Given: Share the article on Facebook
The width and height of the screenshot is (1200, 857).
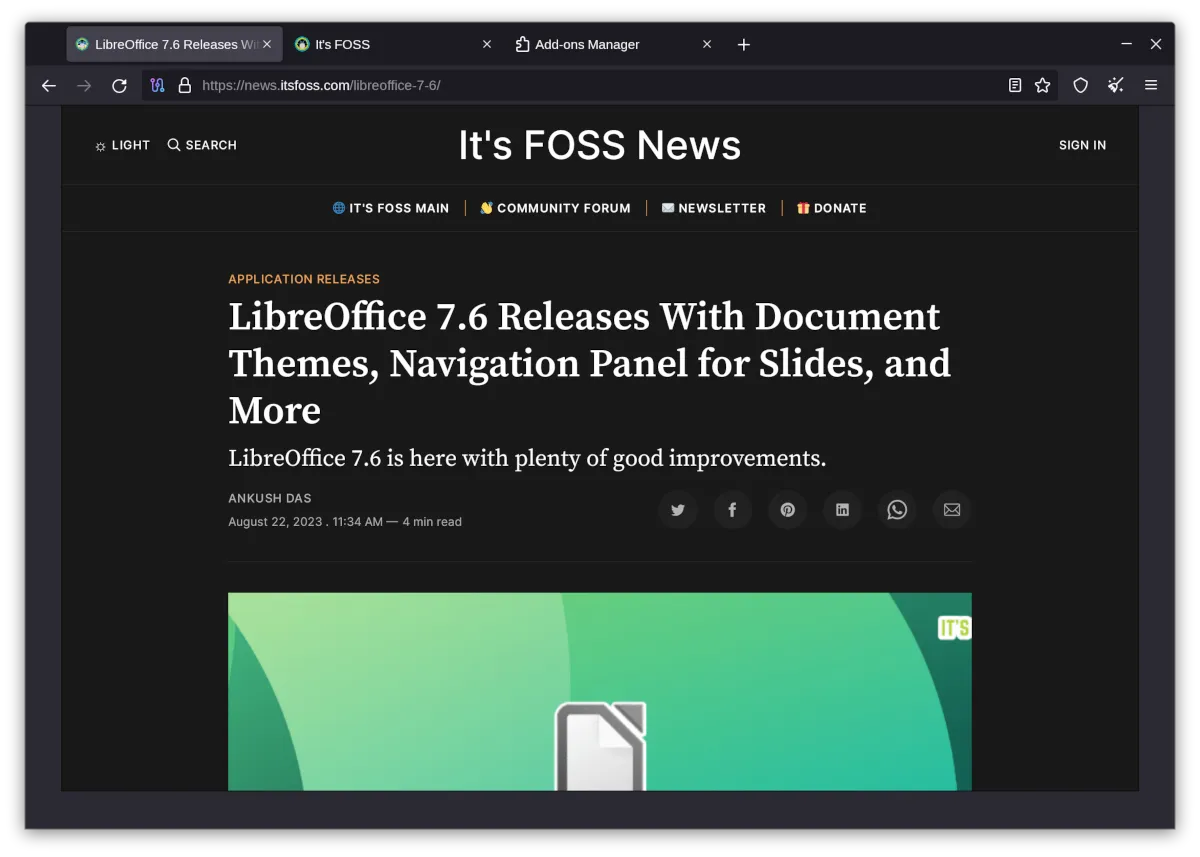Looking at the screenshot, I should [732, 510].
